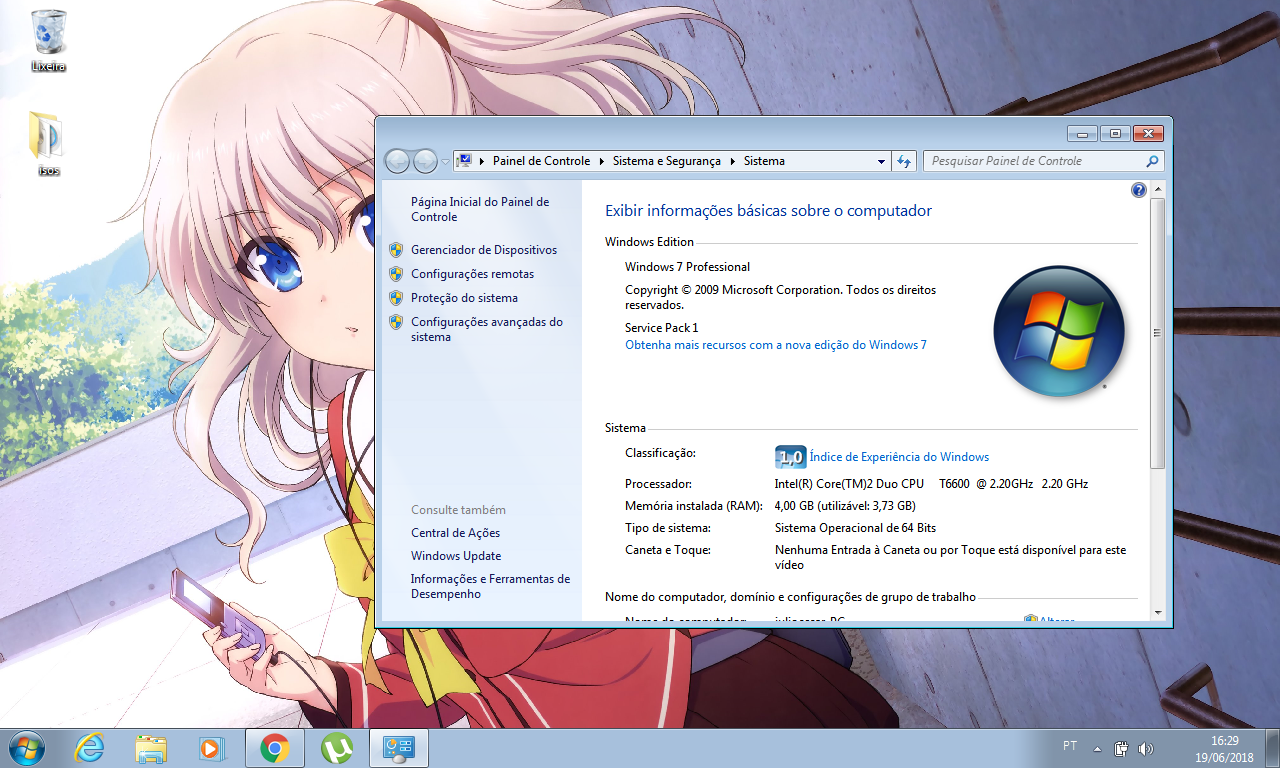Open Obtenha mais recursos Windows 7 link

point(776,345)
